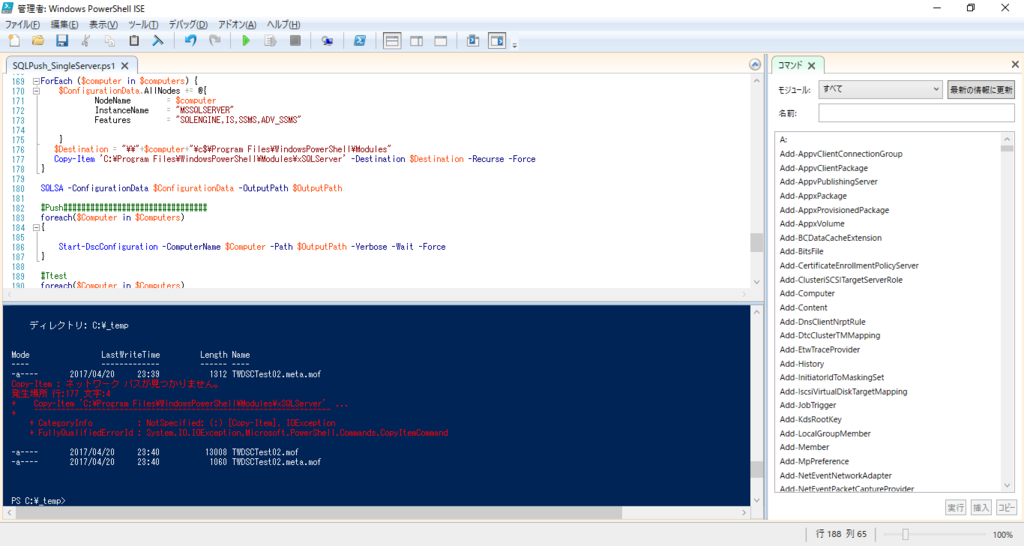Screen dimensions: 1024x546
Task: Open the ヘルプ(H) menu
Action: [283, 25]
